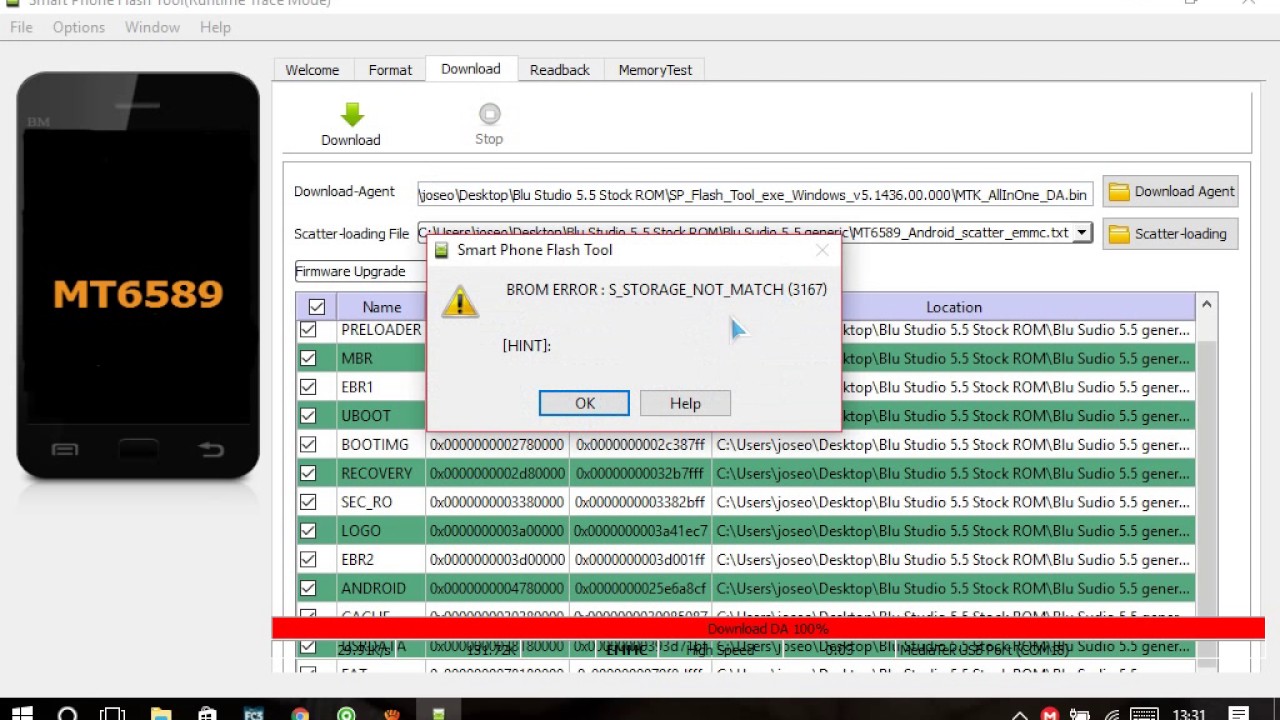Toggle the select-all checkbox in table header
The image size is (1280, 720).
point(317,307)
